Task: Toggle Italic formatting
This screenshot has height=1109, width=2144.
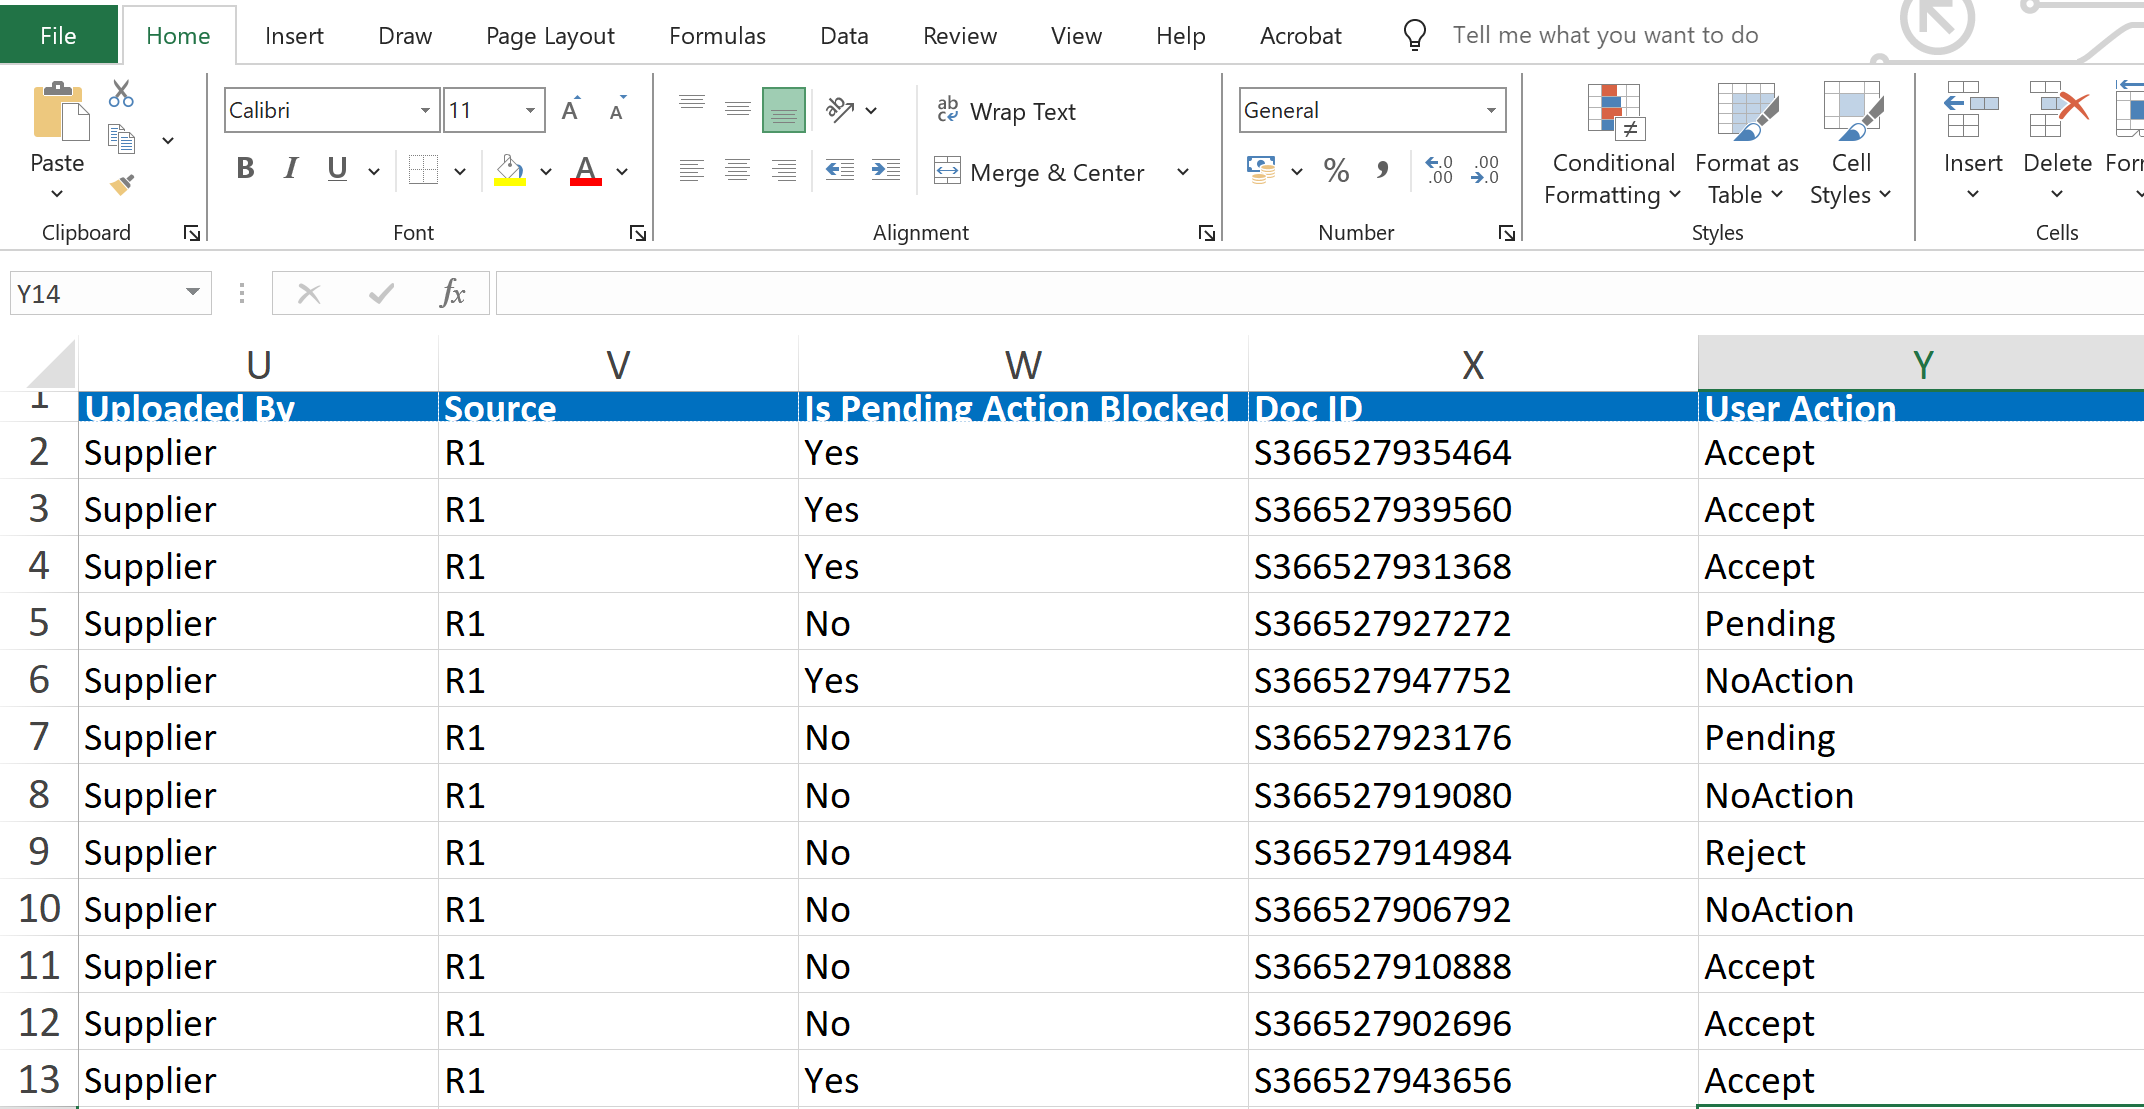Action: (291, 169)
